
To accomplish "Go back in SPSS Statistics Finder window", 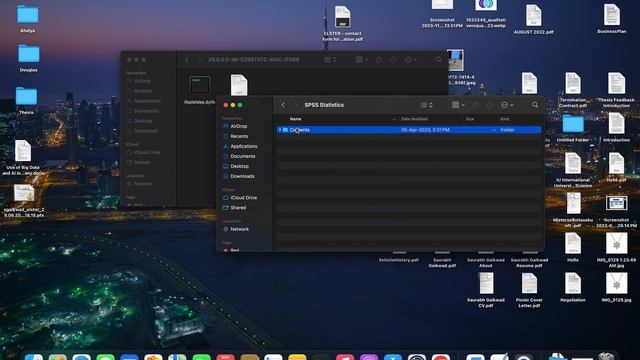I will click(x=283, y=105).
